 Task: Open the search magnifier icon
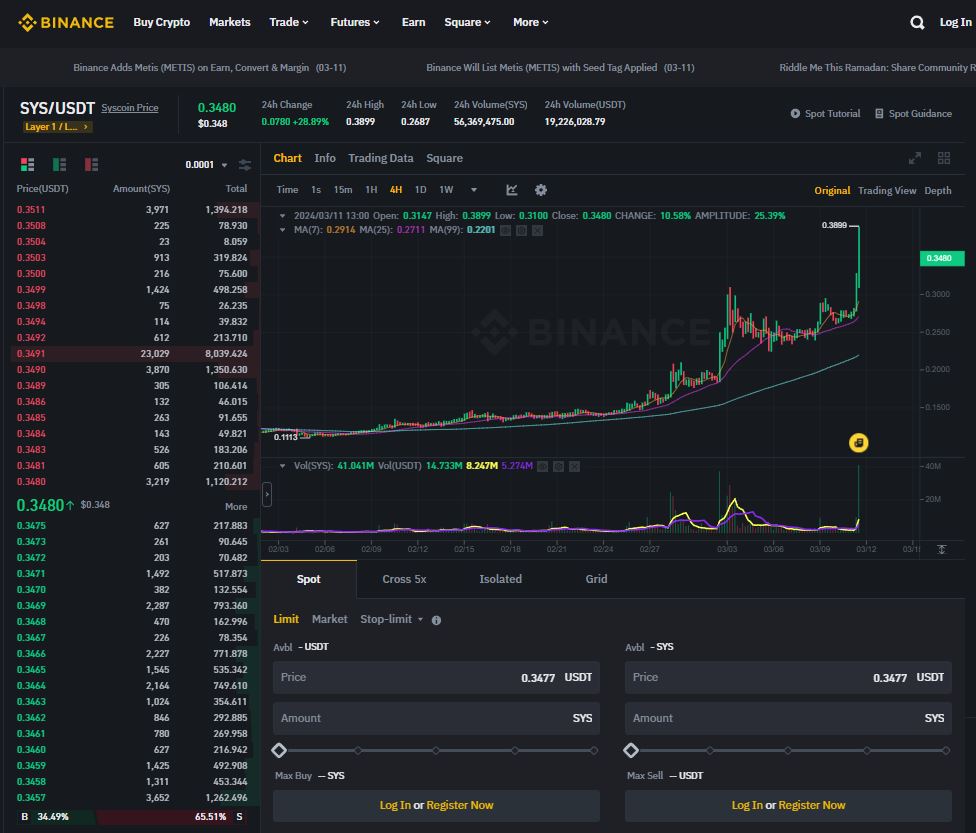pyautogui.click(x=916, y=22)
